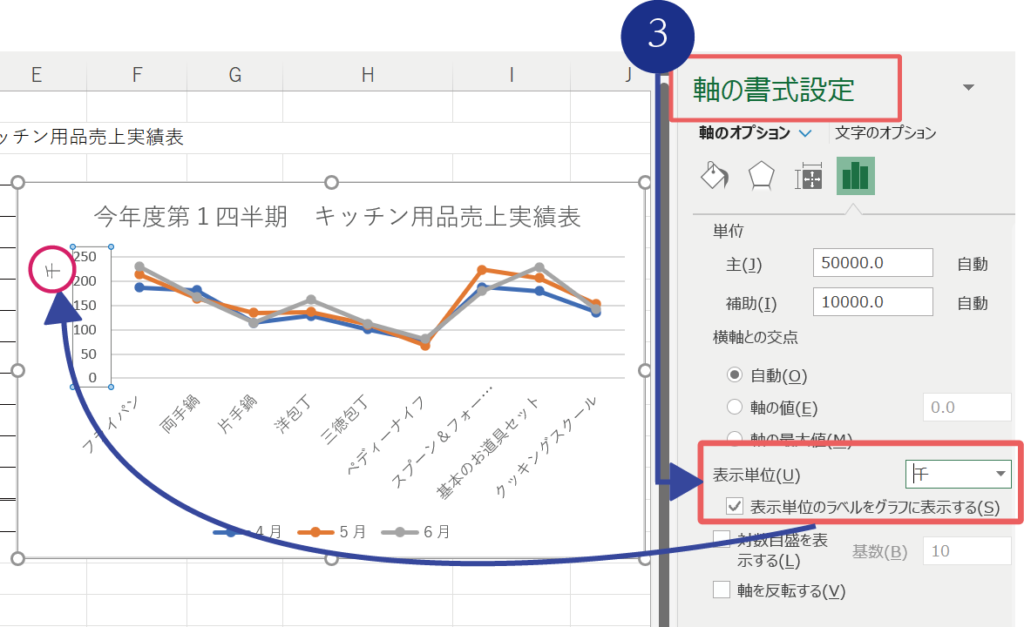The height and width of the screenshot is (627, 1024).
Task: Enable 対数目盛を表示する checkbox
Action: [722, 540]
